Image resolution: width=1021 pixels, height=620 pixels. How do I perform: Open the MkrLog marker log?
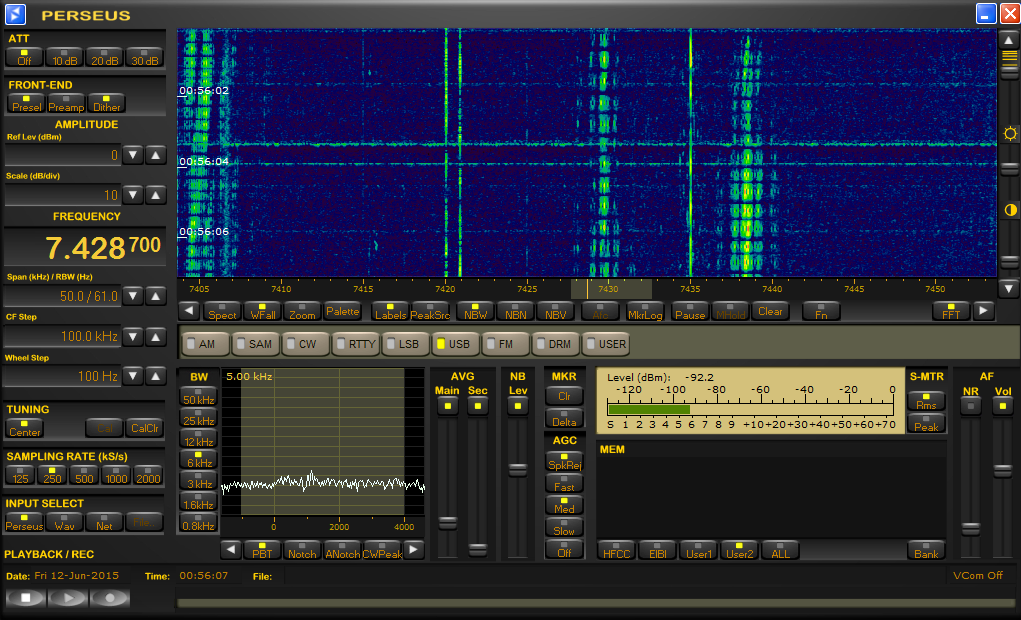(x=645, y=311)
